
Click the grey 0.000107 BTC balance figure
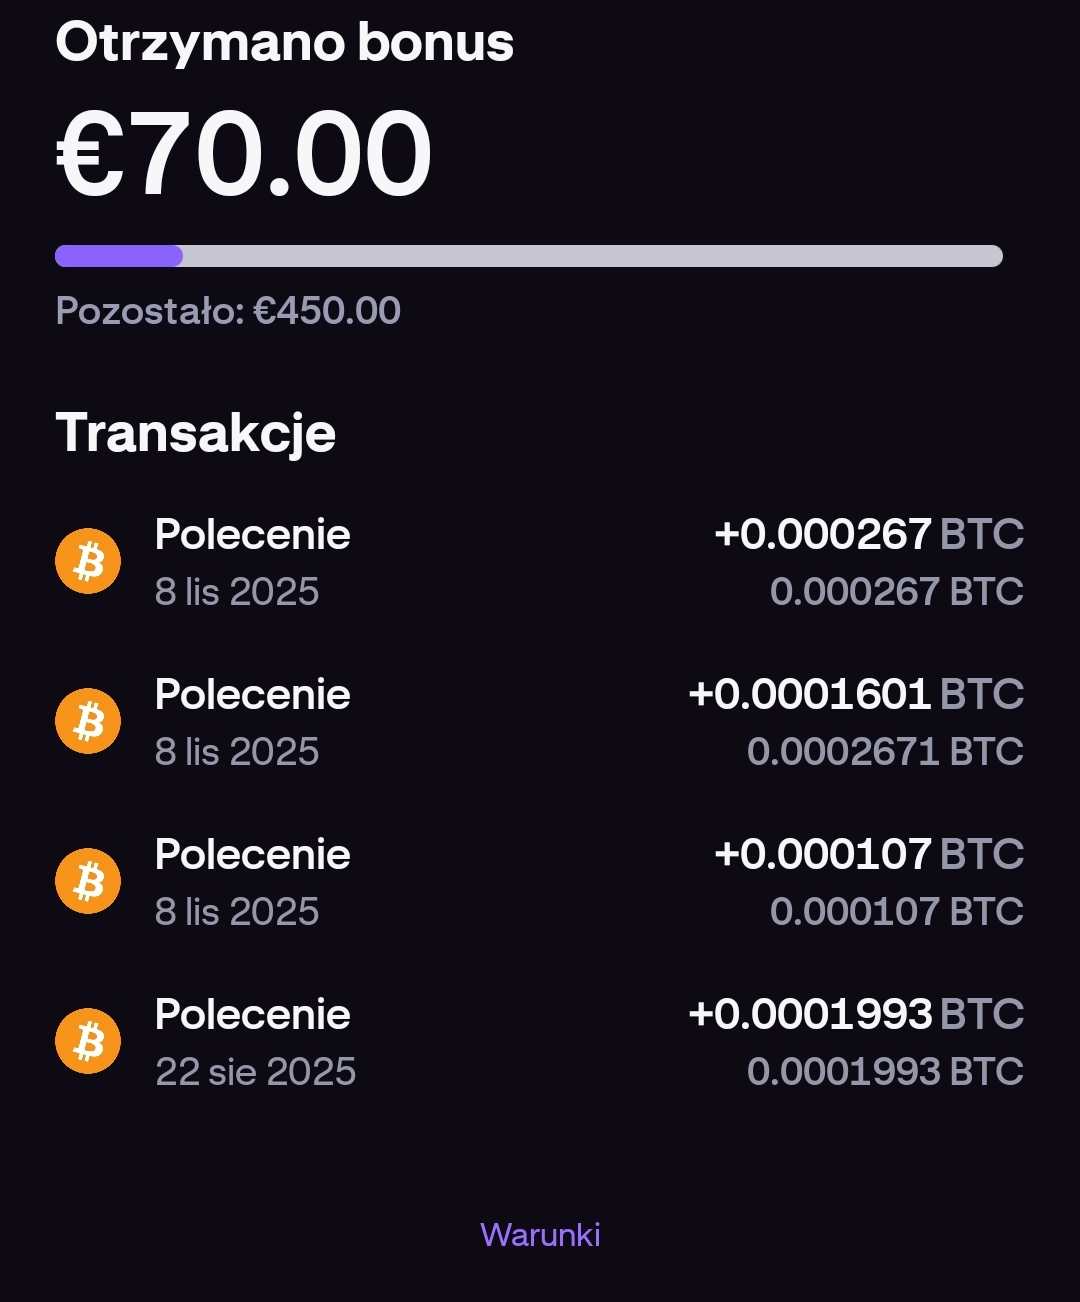[x=896, y=912]
